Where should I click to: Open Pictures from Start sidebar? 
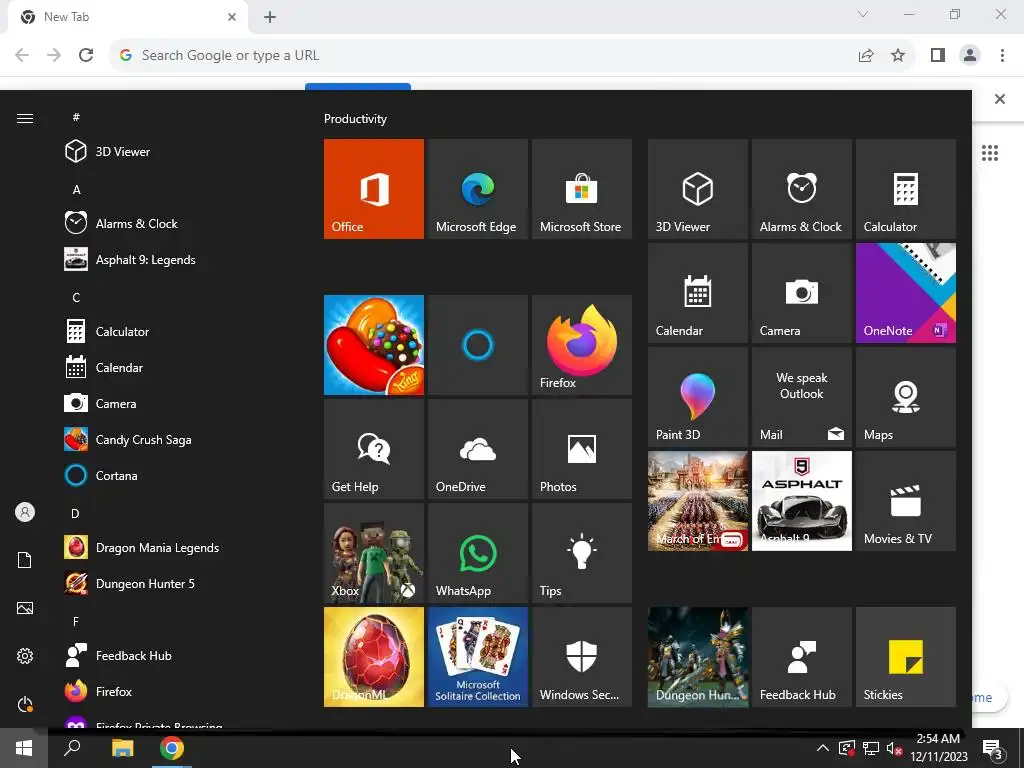click(x=25, y=608)
